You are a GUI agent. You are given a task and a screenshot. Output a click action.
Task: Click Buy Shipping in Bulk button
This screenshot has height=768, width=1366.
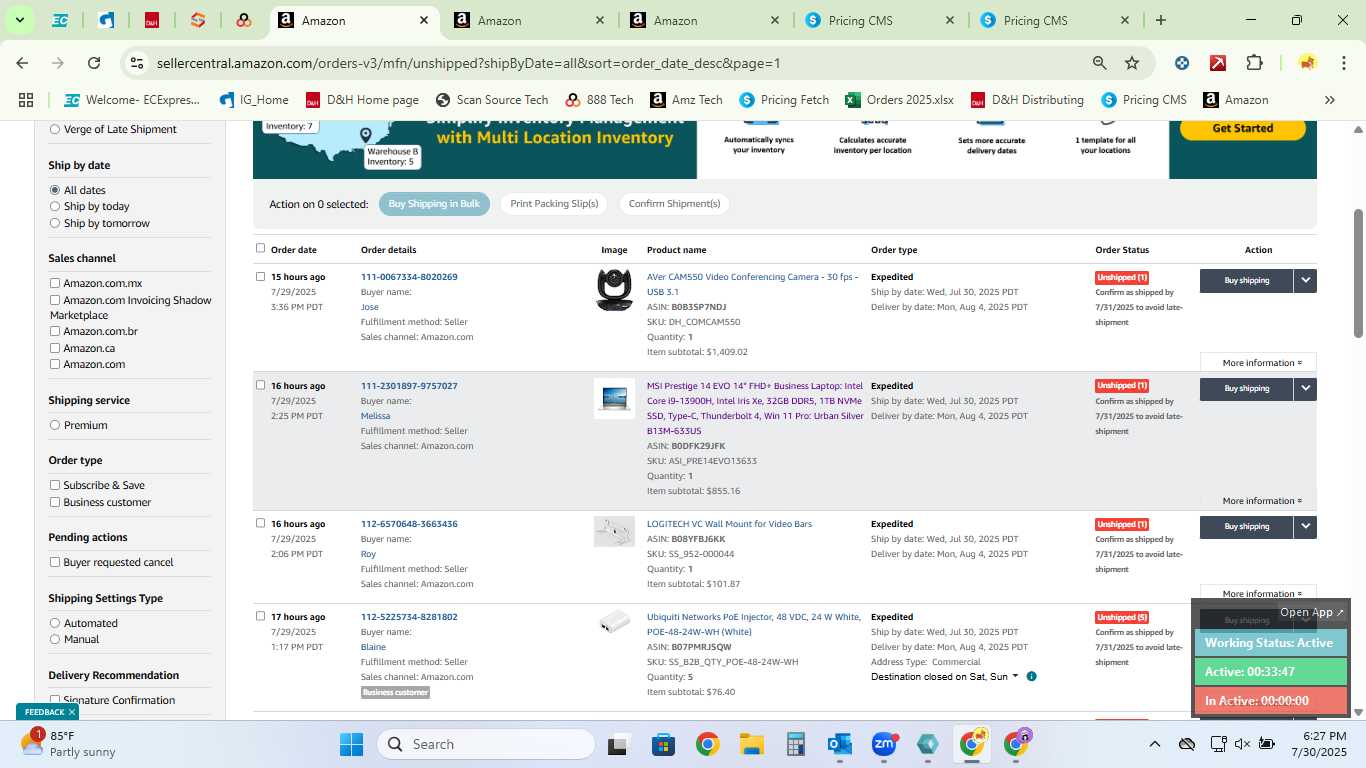tap(434, 204)
